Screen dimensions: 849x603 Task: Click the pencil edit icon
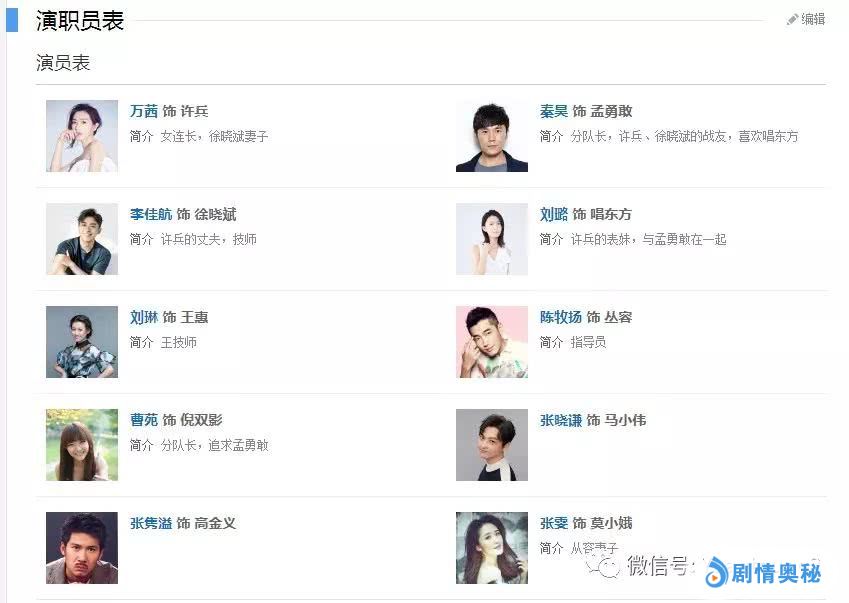(792, 19)
